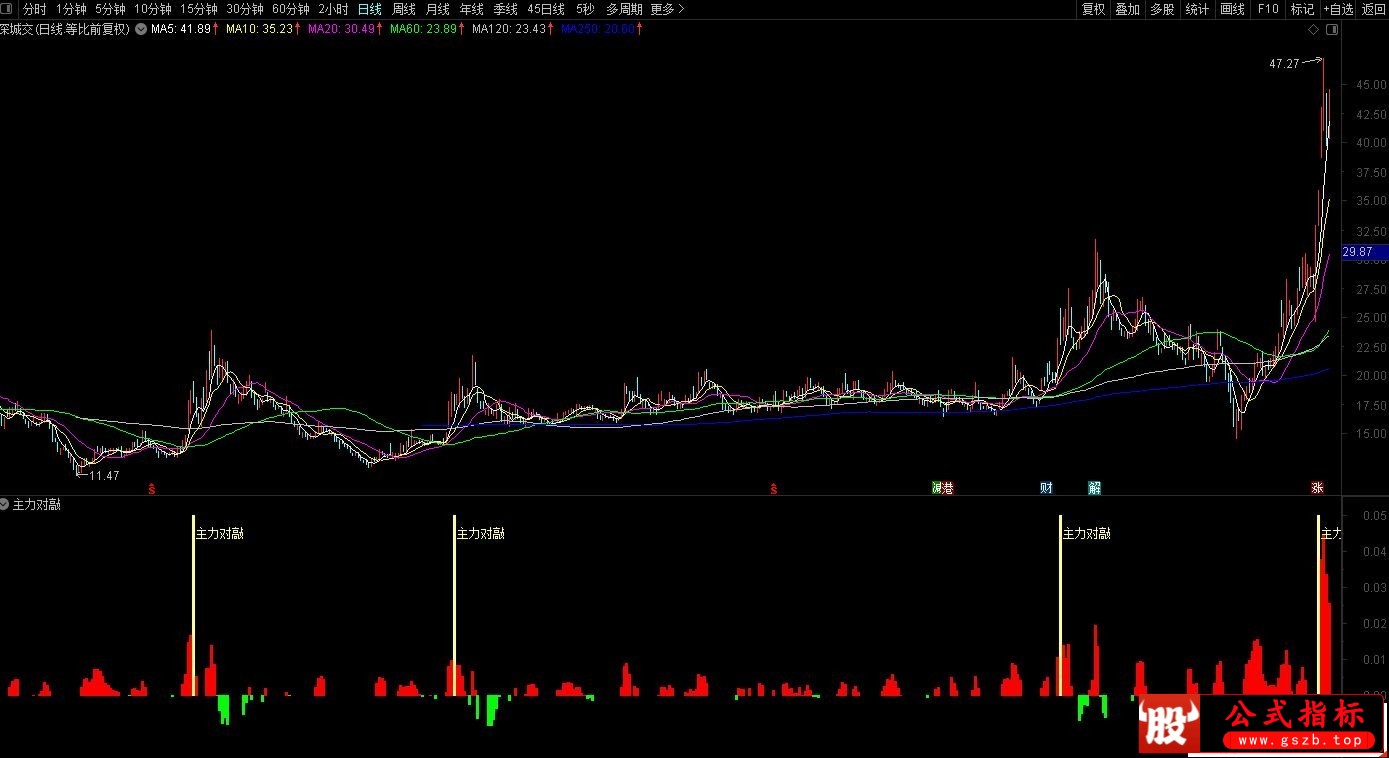The height and width of the screenshot is (758, 1389).
Task: Open the 多周期 multi-period view
Action: 624,9
